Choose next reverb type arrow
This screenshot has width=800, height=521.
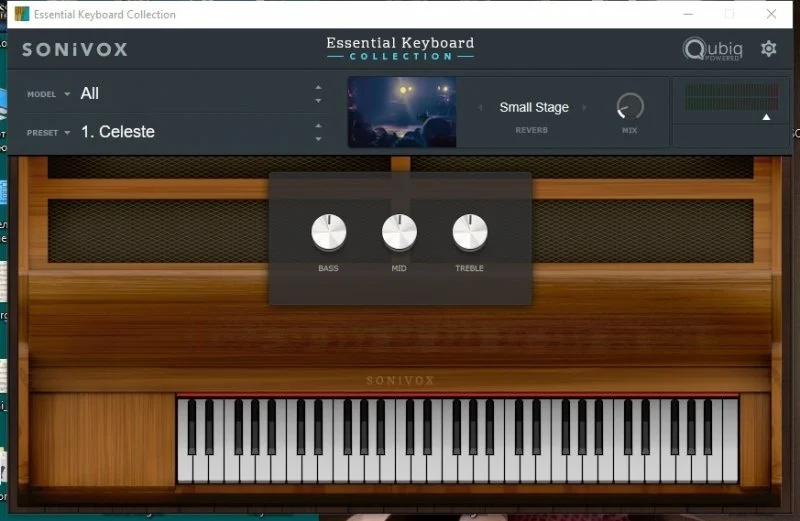click(585, 108)
